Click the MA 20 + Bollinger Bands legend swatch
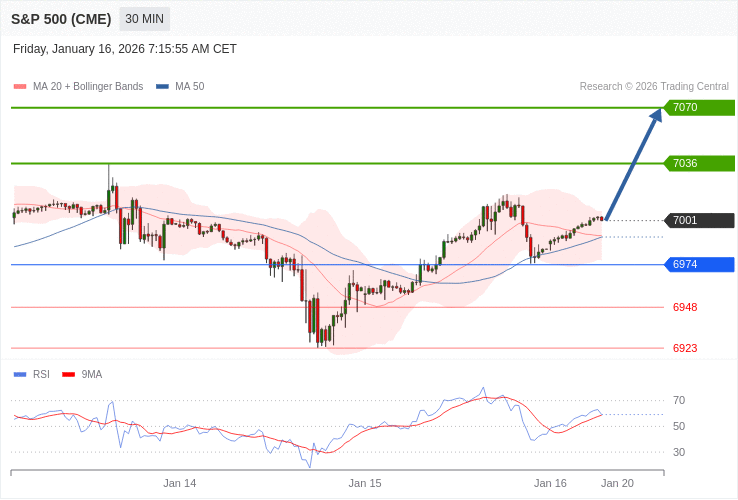This screenshot has height=500, width=738. pyautogui.click(x=20, y=87)
